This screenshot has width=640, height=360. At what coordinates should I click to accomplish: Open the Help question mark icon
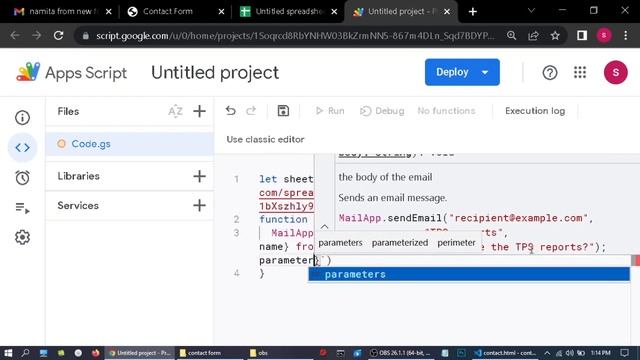pyautogui.click(x=550, y=73)
